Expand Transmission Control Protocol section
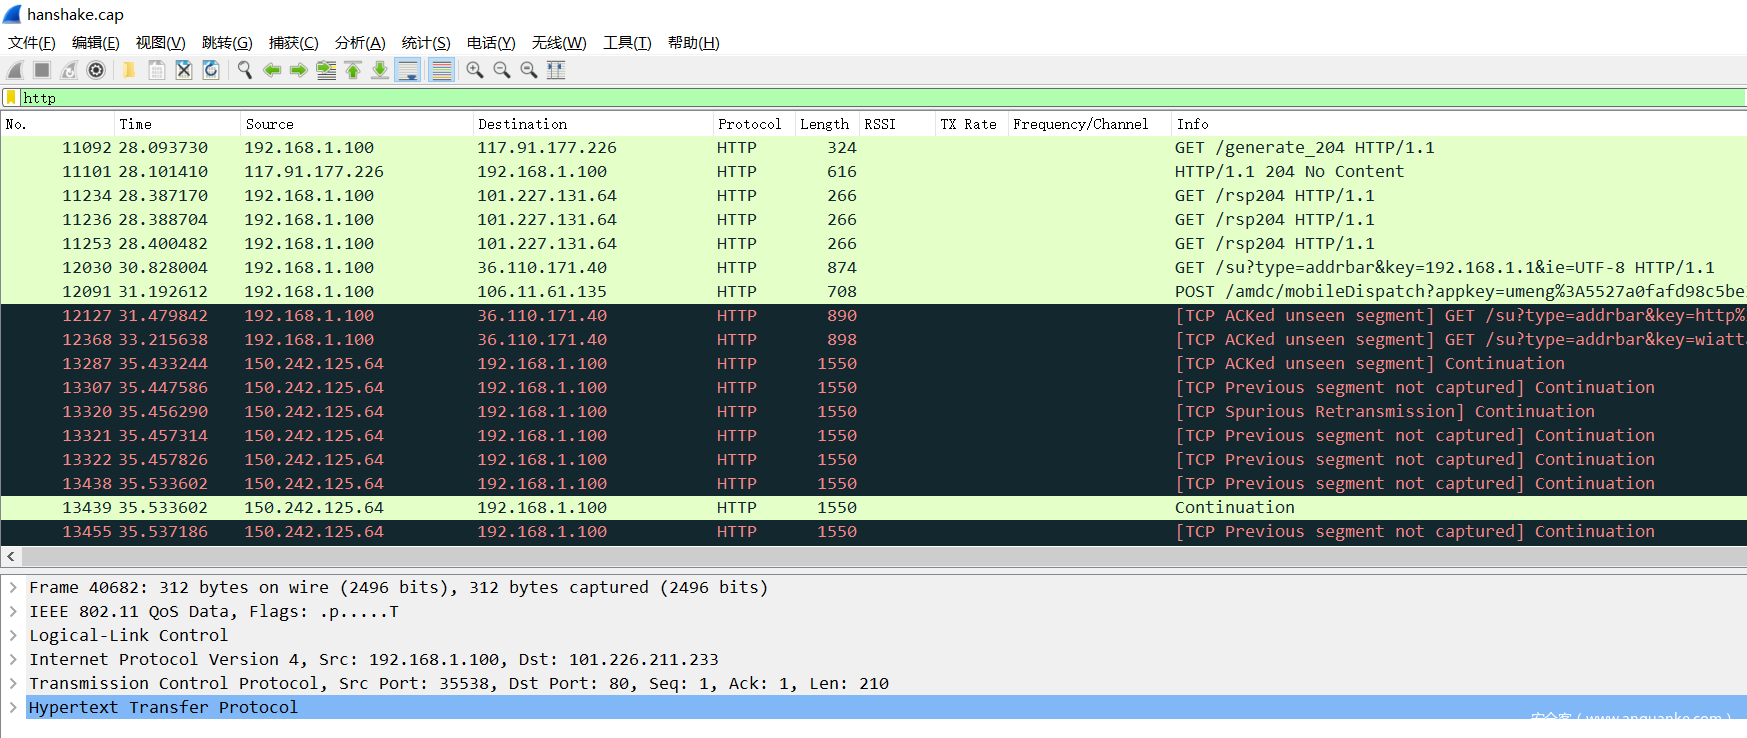Viewport: 1747px width, 738px height. tap(13, 683)
